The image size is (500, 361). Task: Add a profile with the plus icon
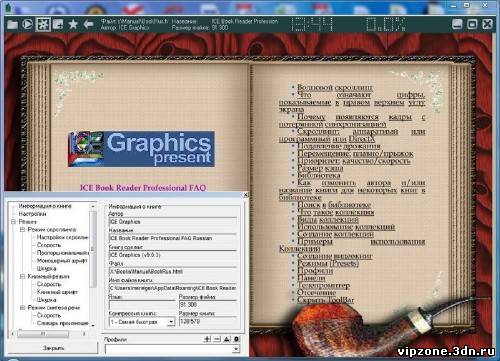pyautogui.click(x=207, y=339)
